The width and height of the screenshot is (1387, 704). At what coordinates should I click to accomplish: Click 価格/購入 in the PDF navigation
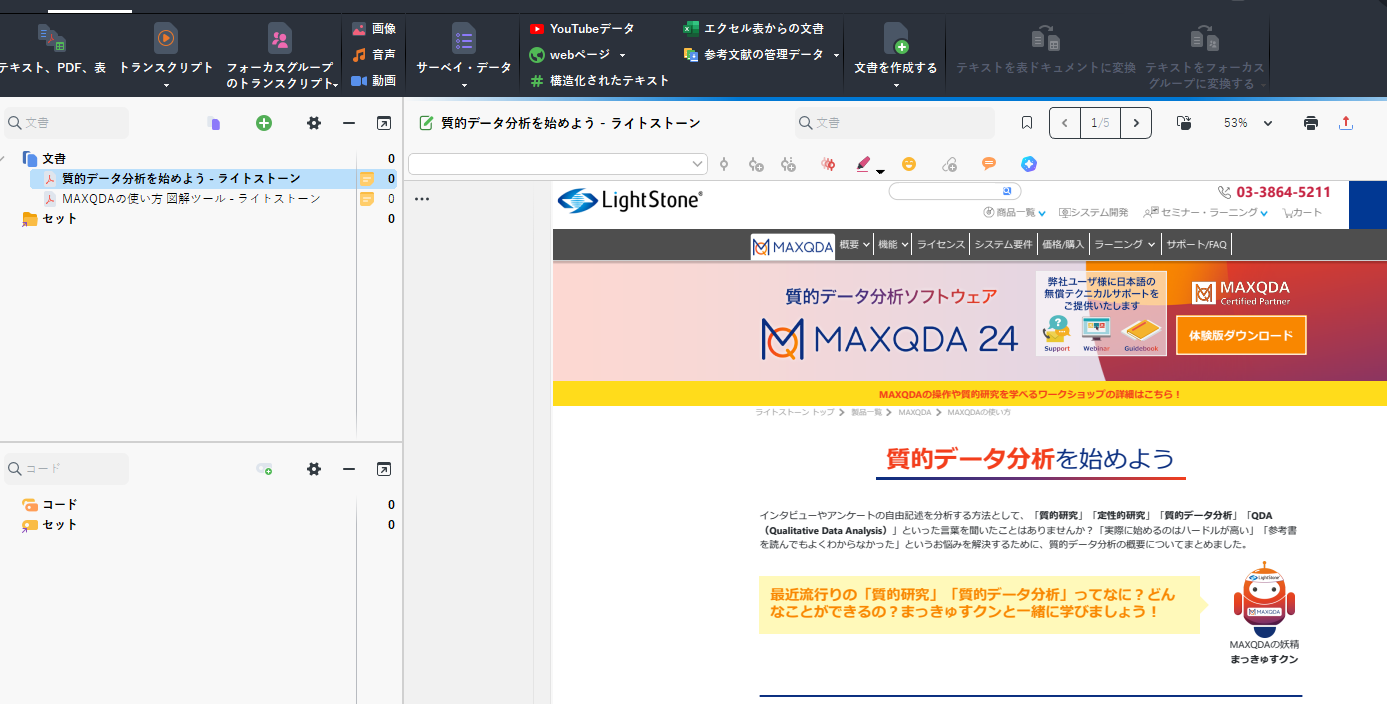(1063, 244)
